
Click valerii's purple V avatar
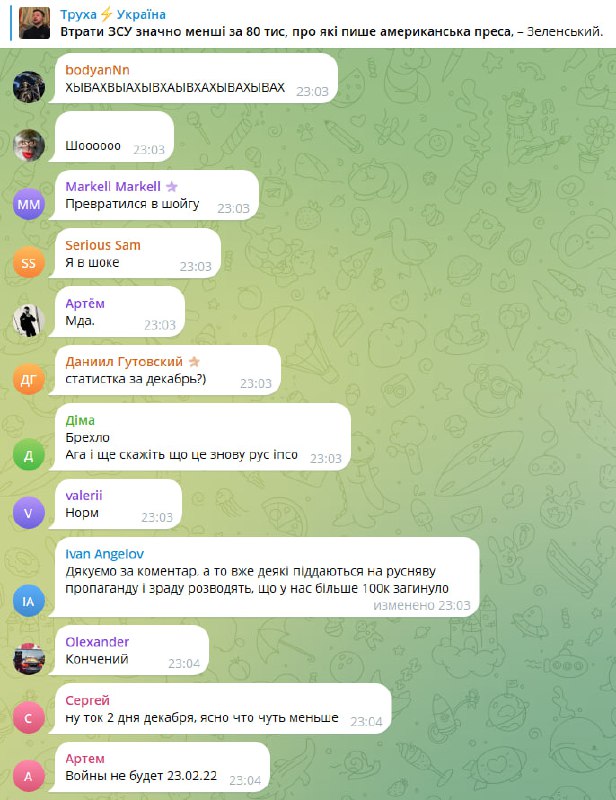[29, 513]
